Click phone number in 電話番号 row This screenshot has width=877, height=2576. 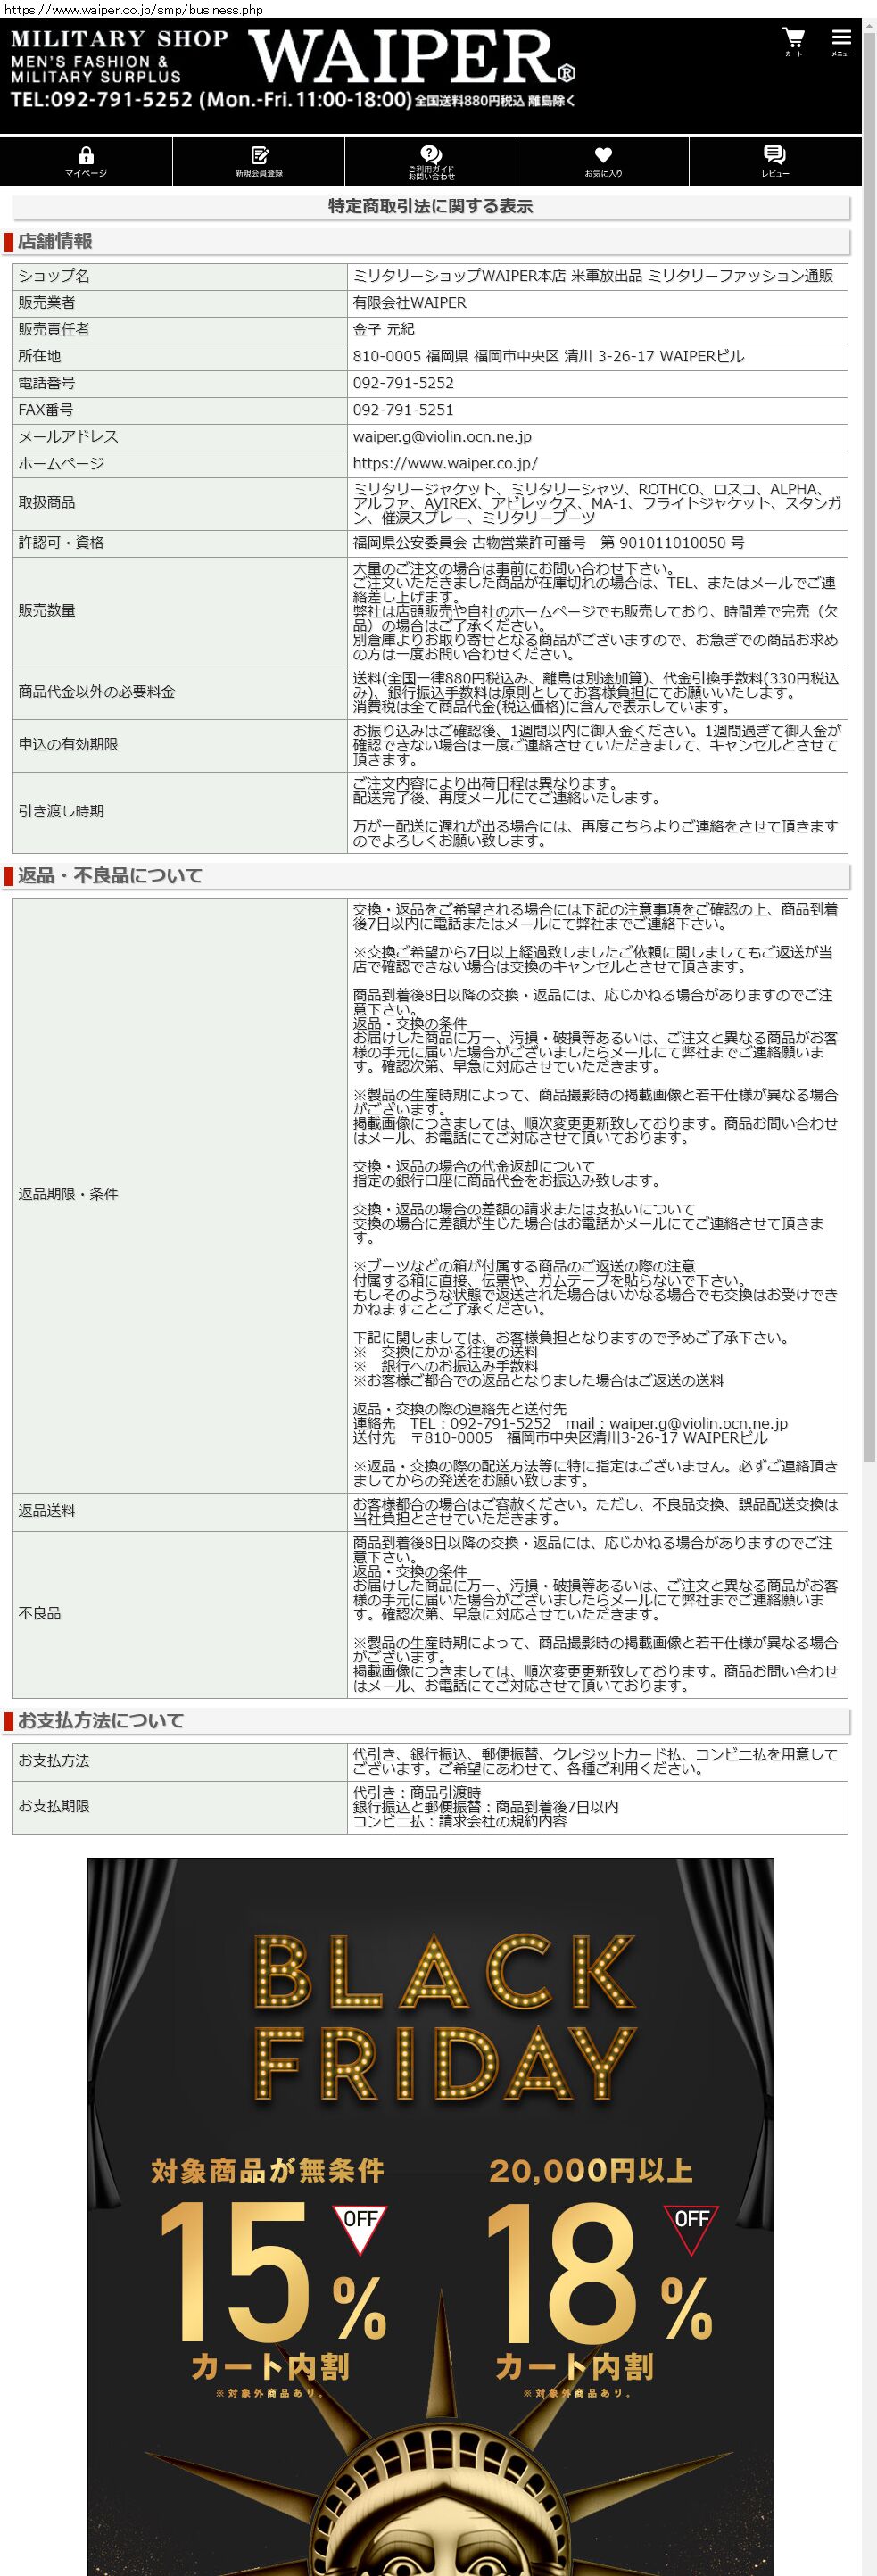click(403, 383)
